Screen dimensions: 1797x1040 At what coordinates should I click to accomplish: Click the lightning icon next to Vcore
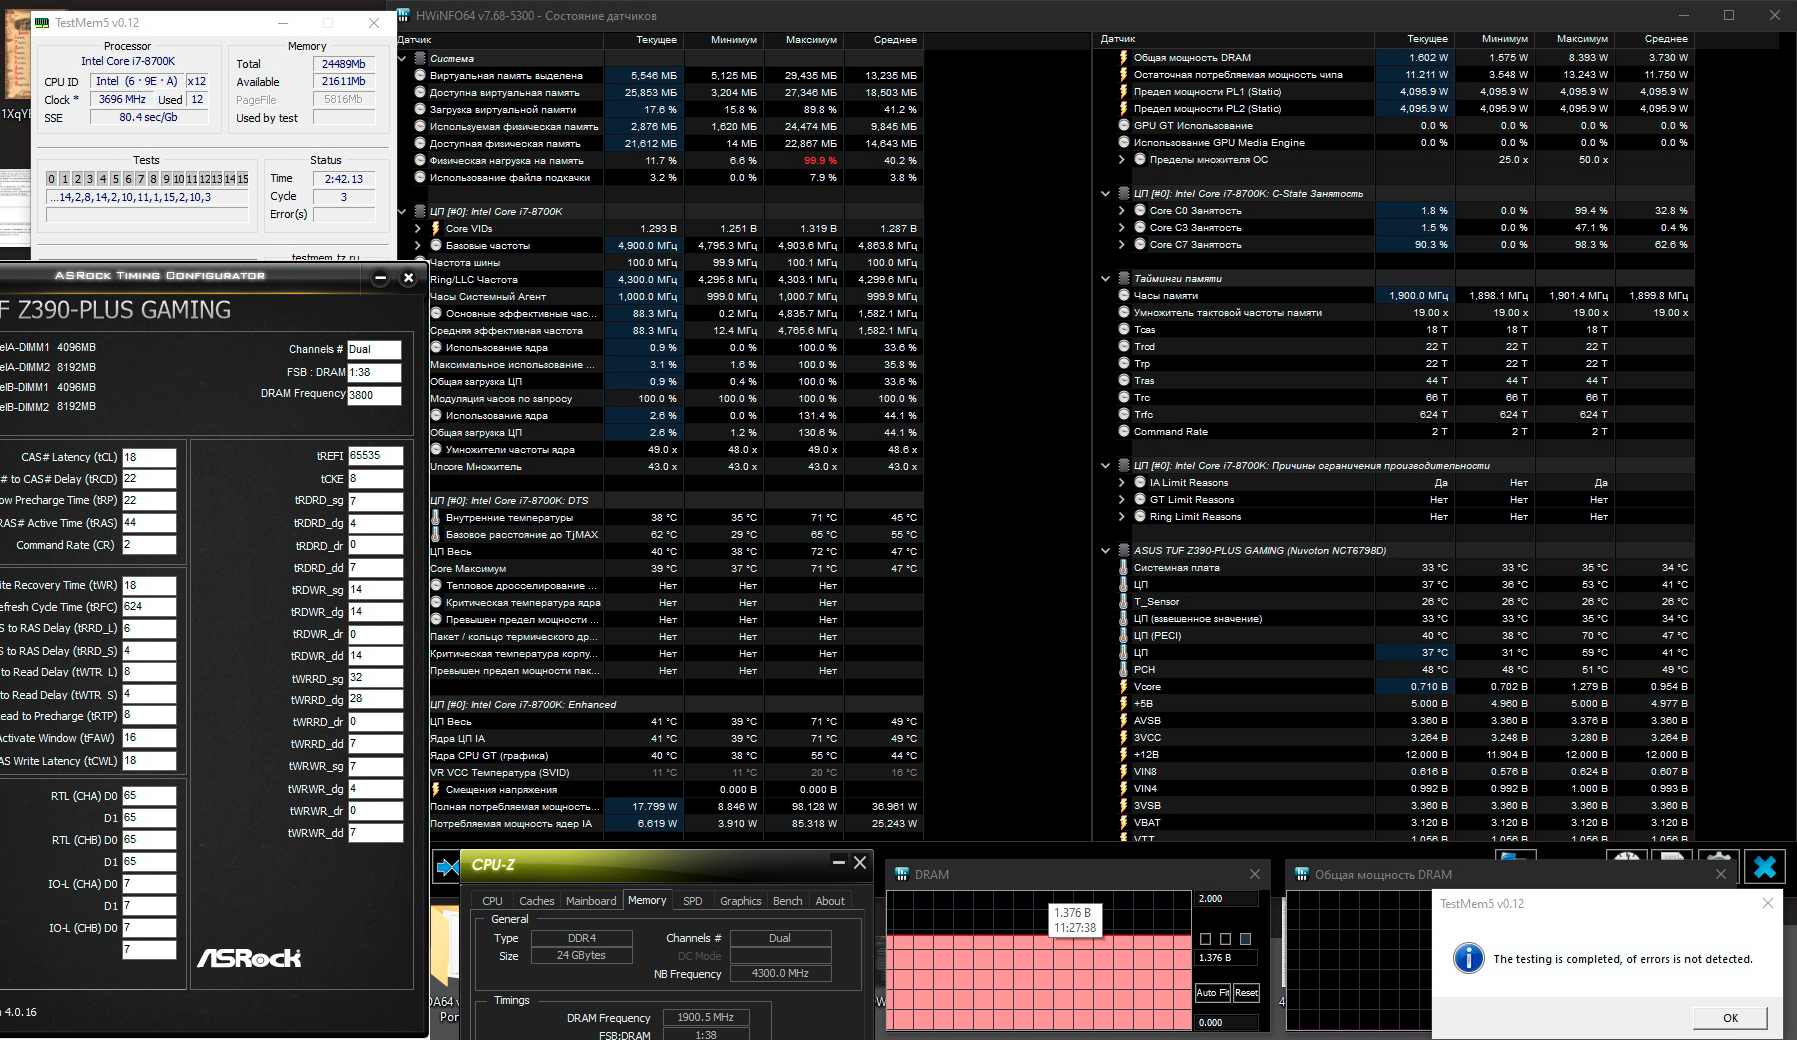[x=1123, y=686]
